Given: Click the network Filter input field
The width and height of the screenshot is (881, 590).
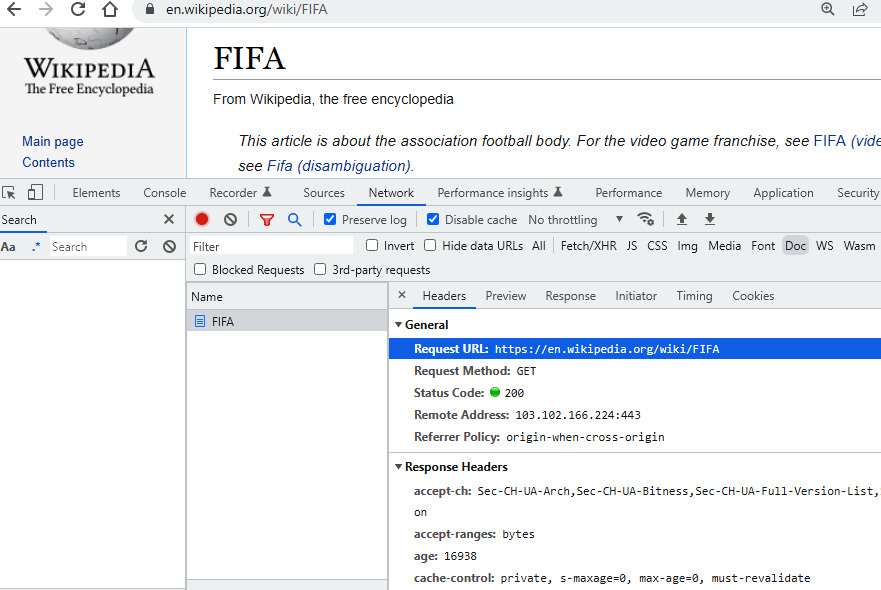Looking at the screenshot, I should [271, 246].
